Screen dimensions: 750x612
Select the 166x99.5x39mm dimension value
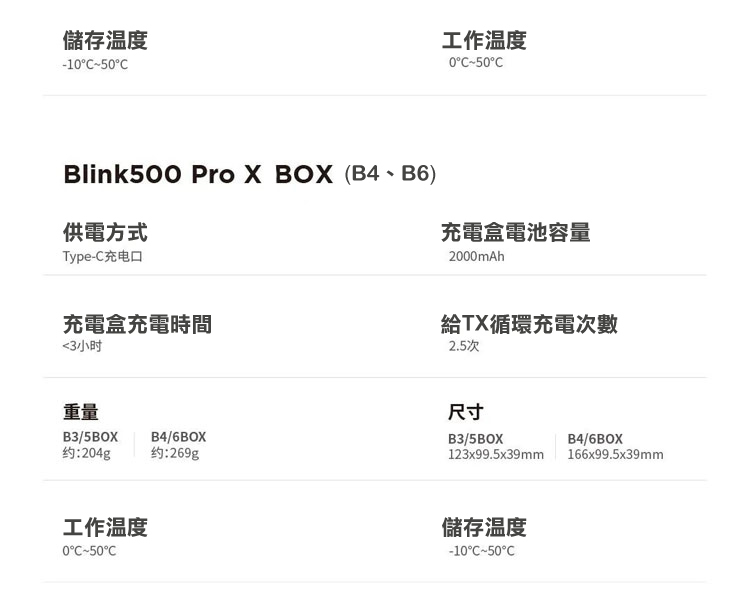pyautogui.click(x=615, y=455)
